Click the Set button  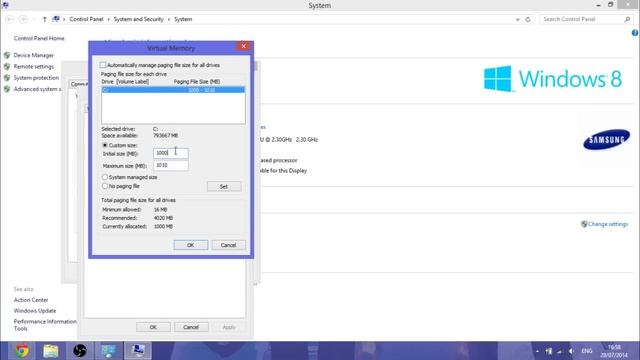[x=224, y=187]
